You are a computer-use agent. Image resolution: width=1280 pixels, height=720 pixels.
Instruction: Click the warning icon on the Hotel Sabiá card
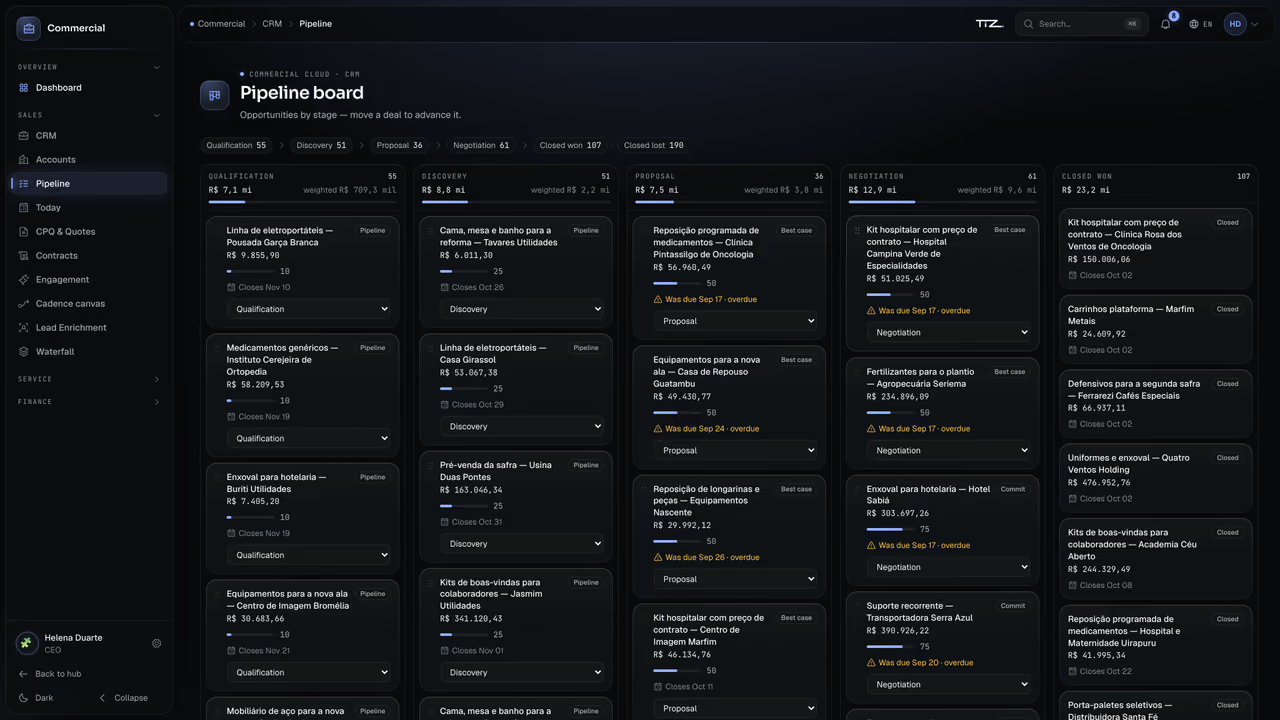click(x=871, y=546)
